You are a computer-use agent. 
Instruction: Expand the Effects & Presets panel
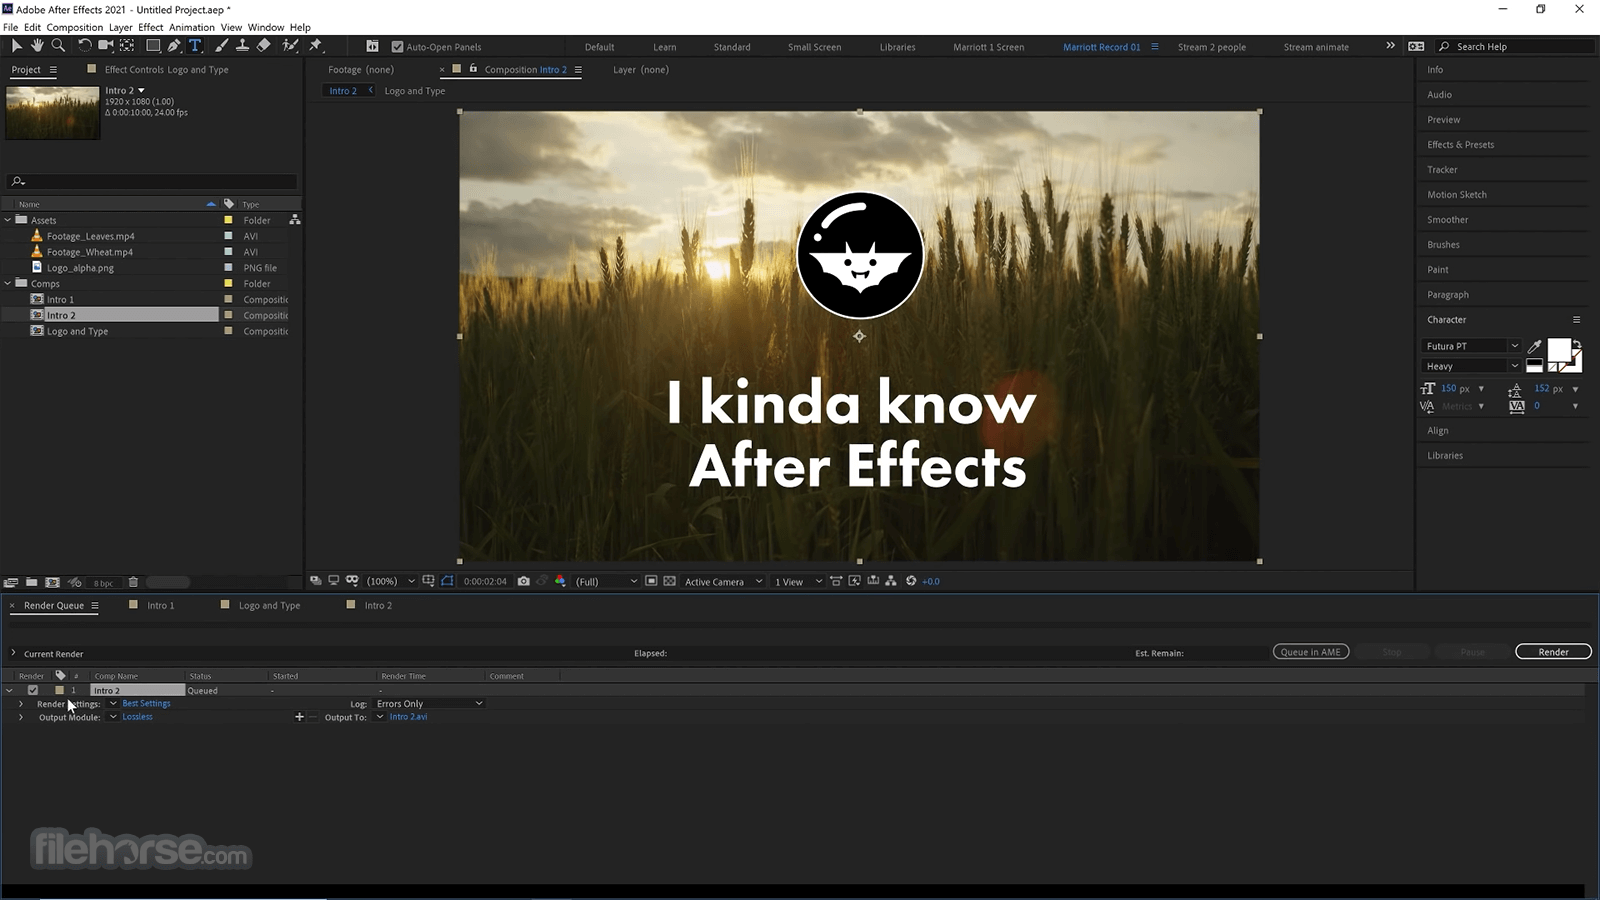[1460, 145]
